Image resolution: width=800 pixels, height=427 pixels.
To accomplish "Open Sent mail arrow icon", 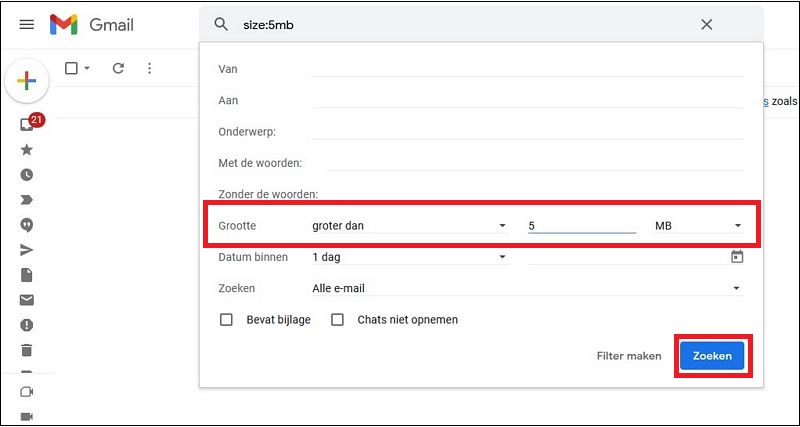I will coord(27,250).
